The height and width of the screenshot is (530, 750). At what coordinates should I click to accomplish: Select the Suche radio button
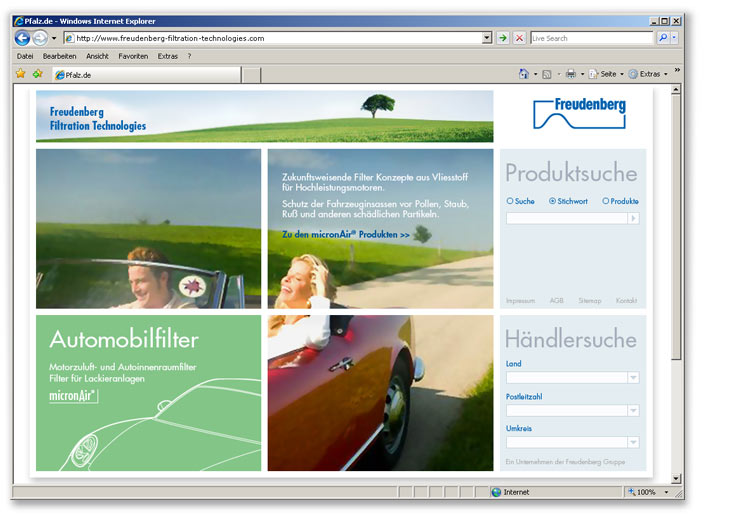(510, 201)
